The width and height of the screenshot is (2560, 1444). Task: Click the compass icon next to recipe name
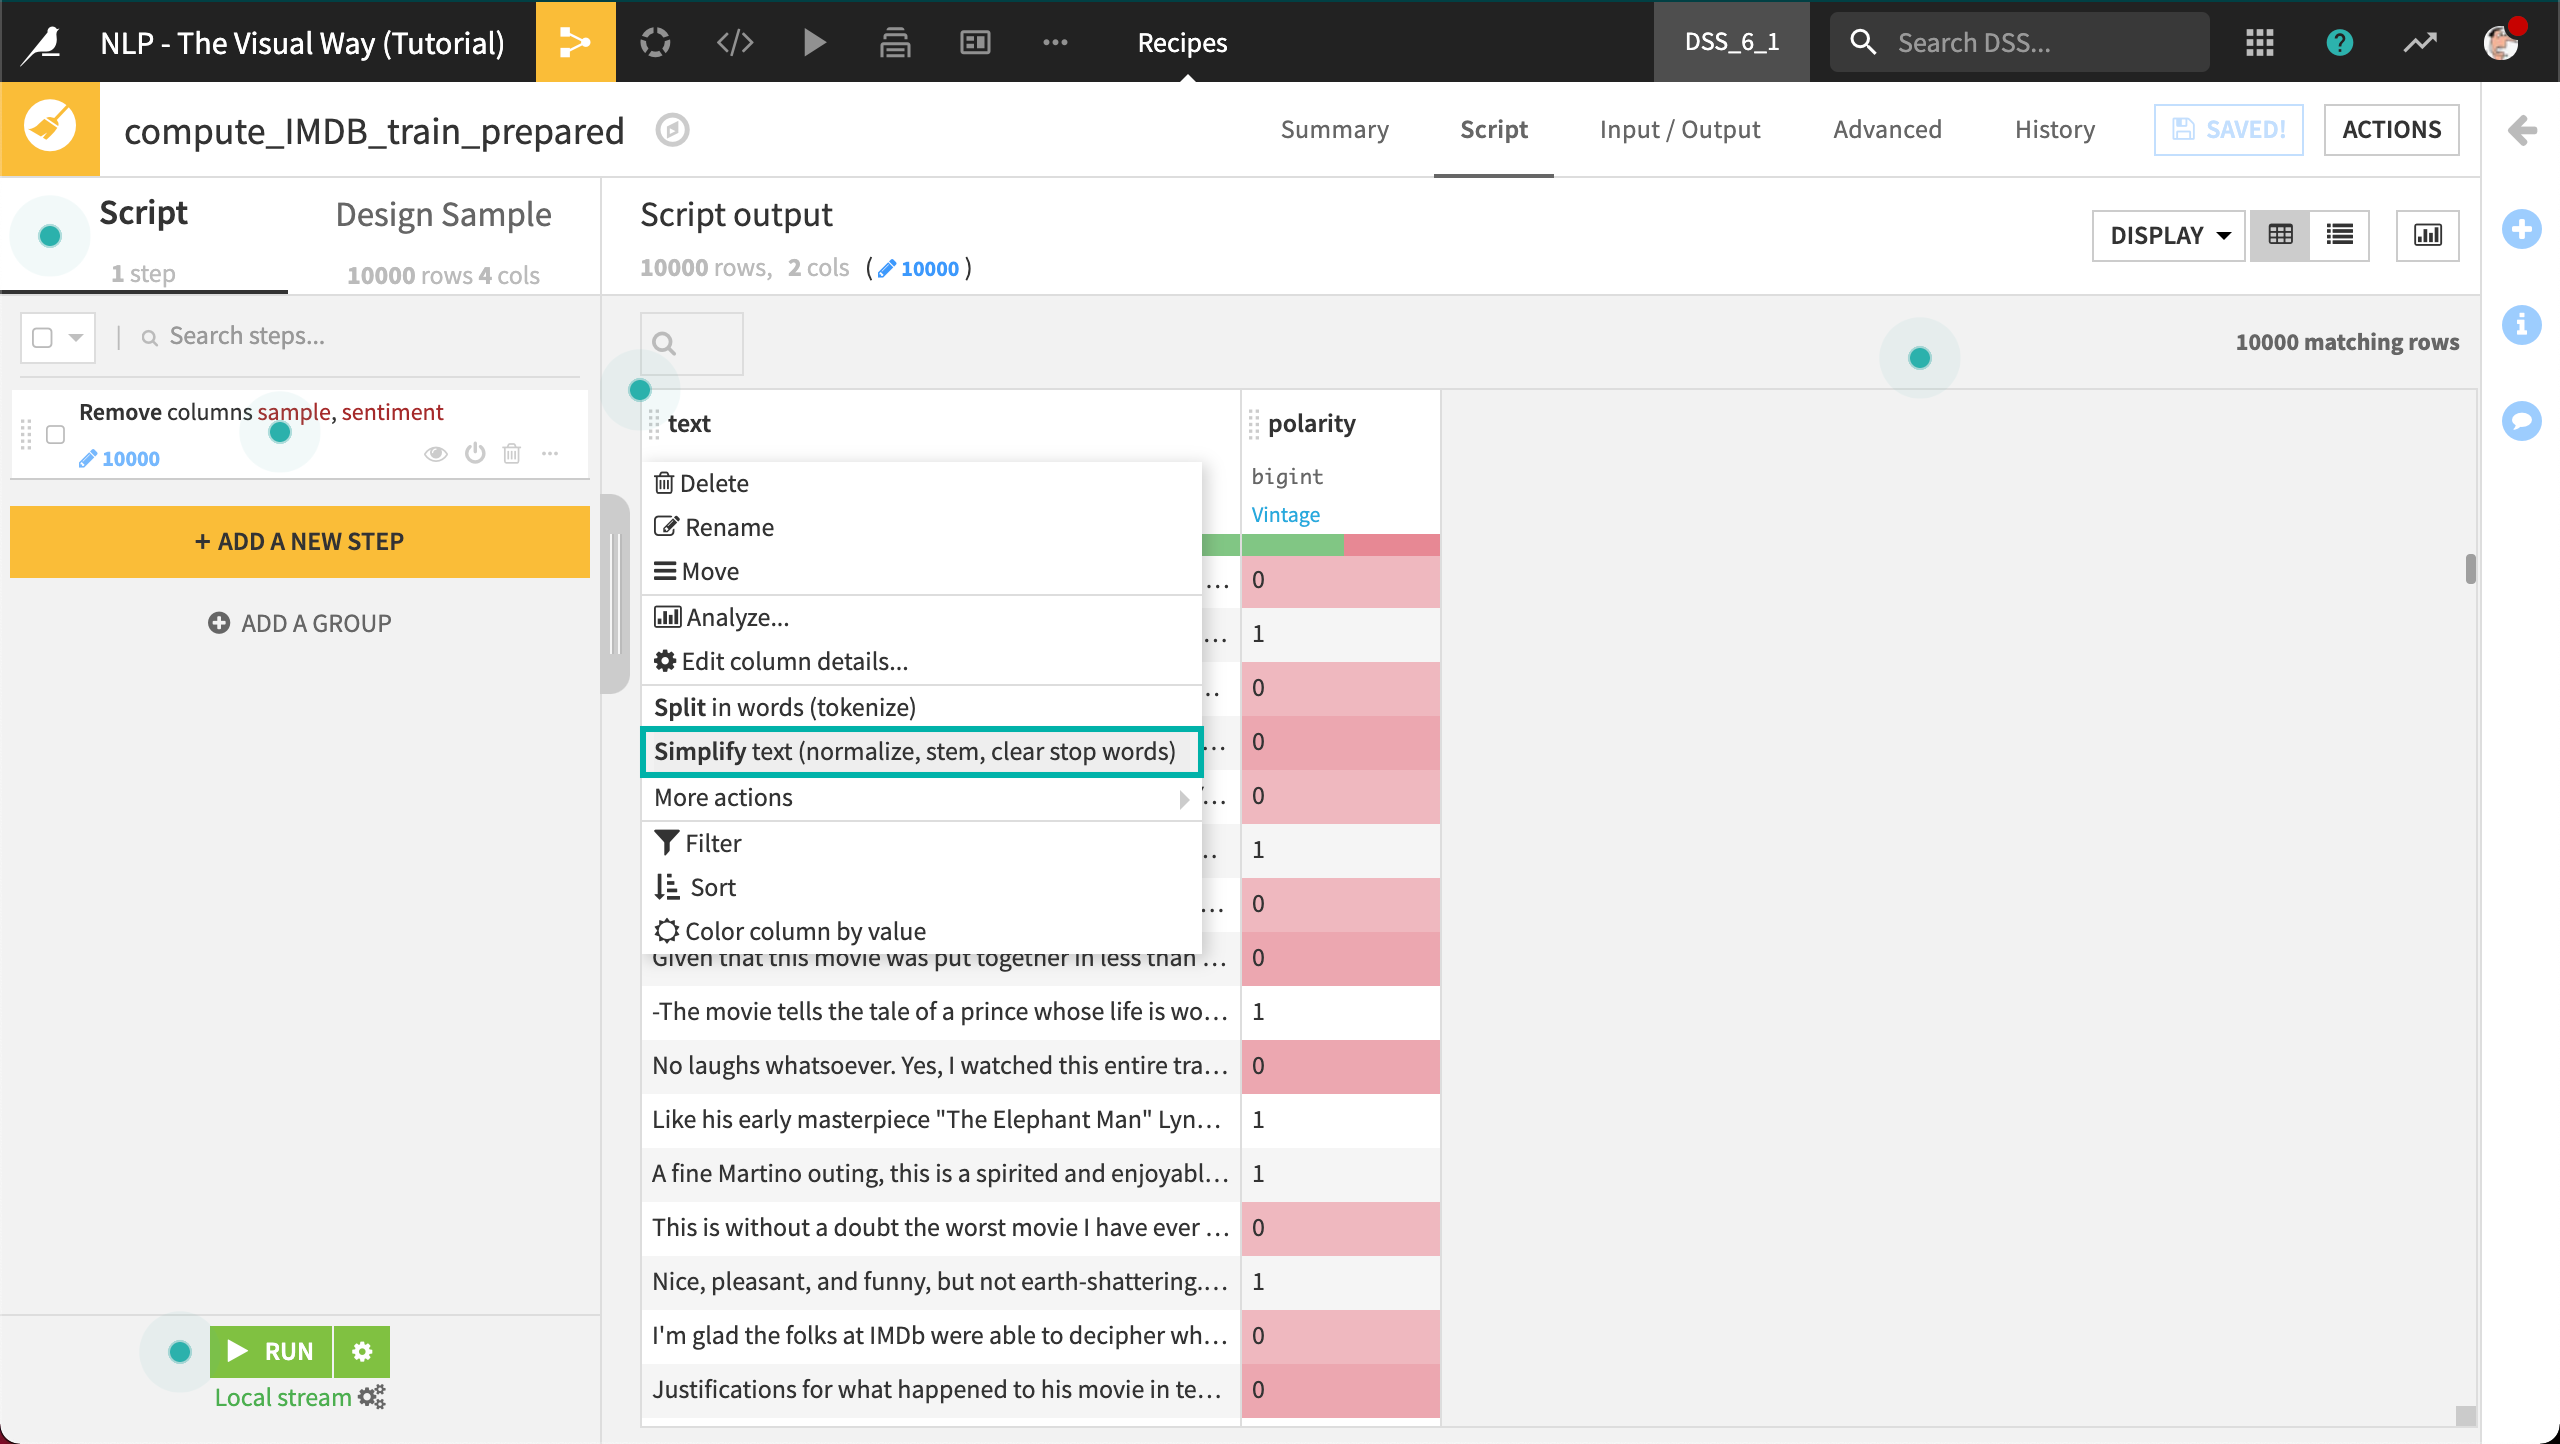pos(673,130)
